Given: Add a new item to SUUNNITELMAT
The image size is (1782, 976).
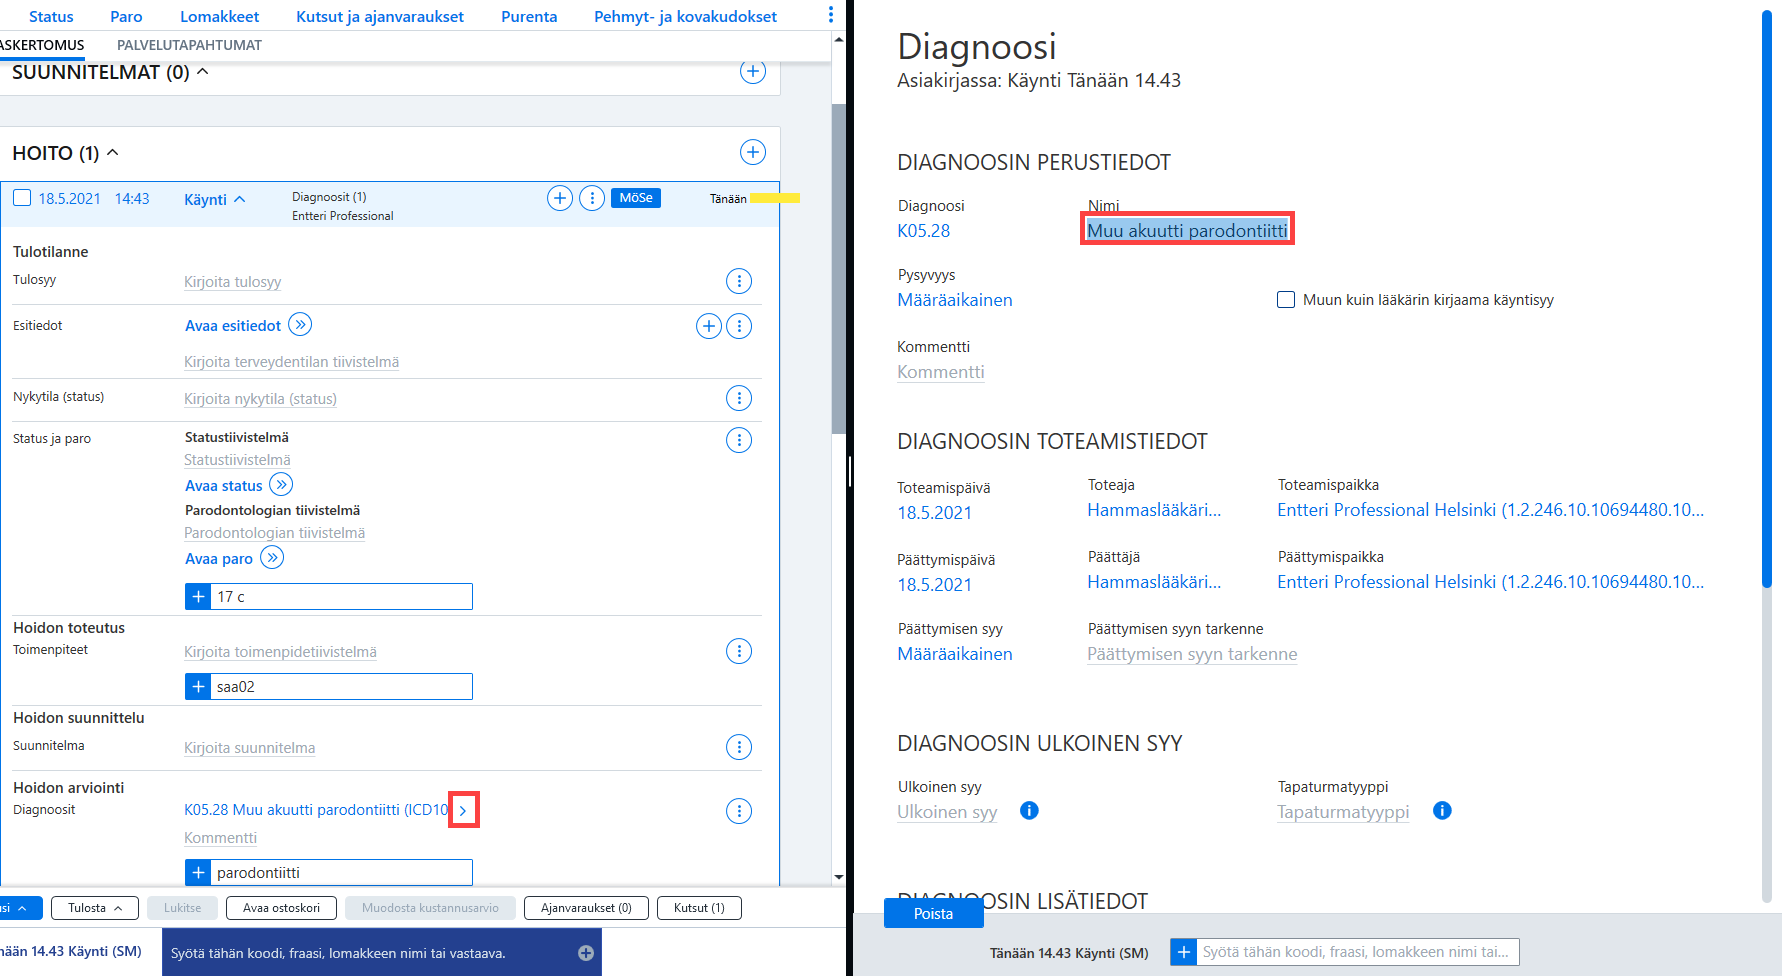Looking at the screenshot, I should 753,71.
